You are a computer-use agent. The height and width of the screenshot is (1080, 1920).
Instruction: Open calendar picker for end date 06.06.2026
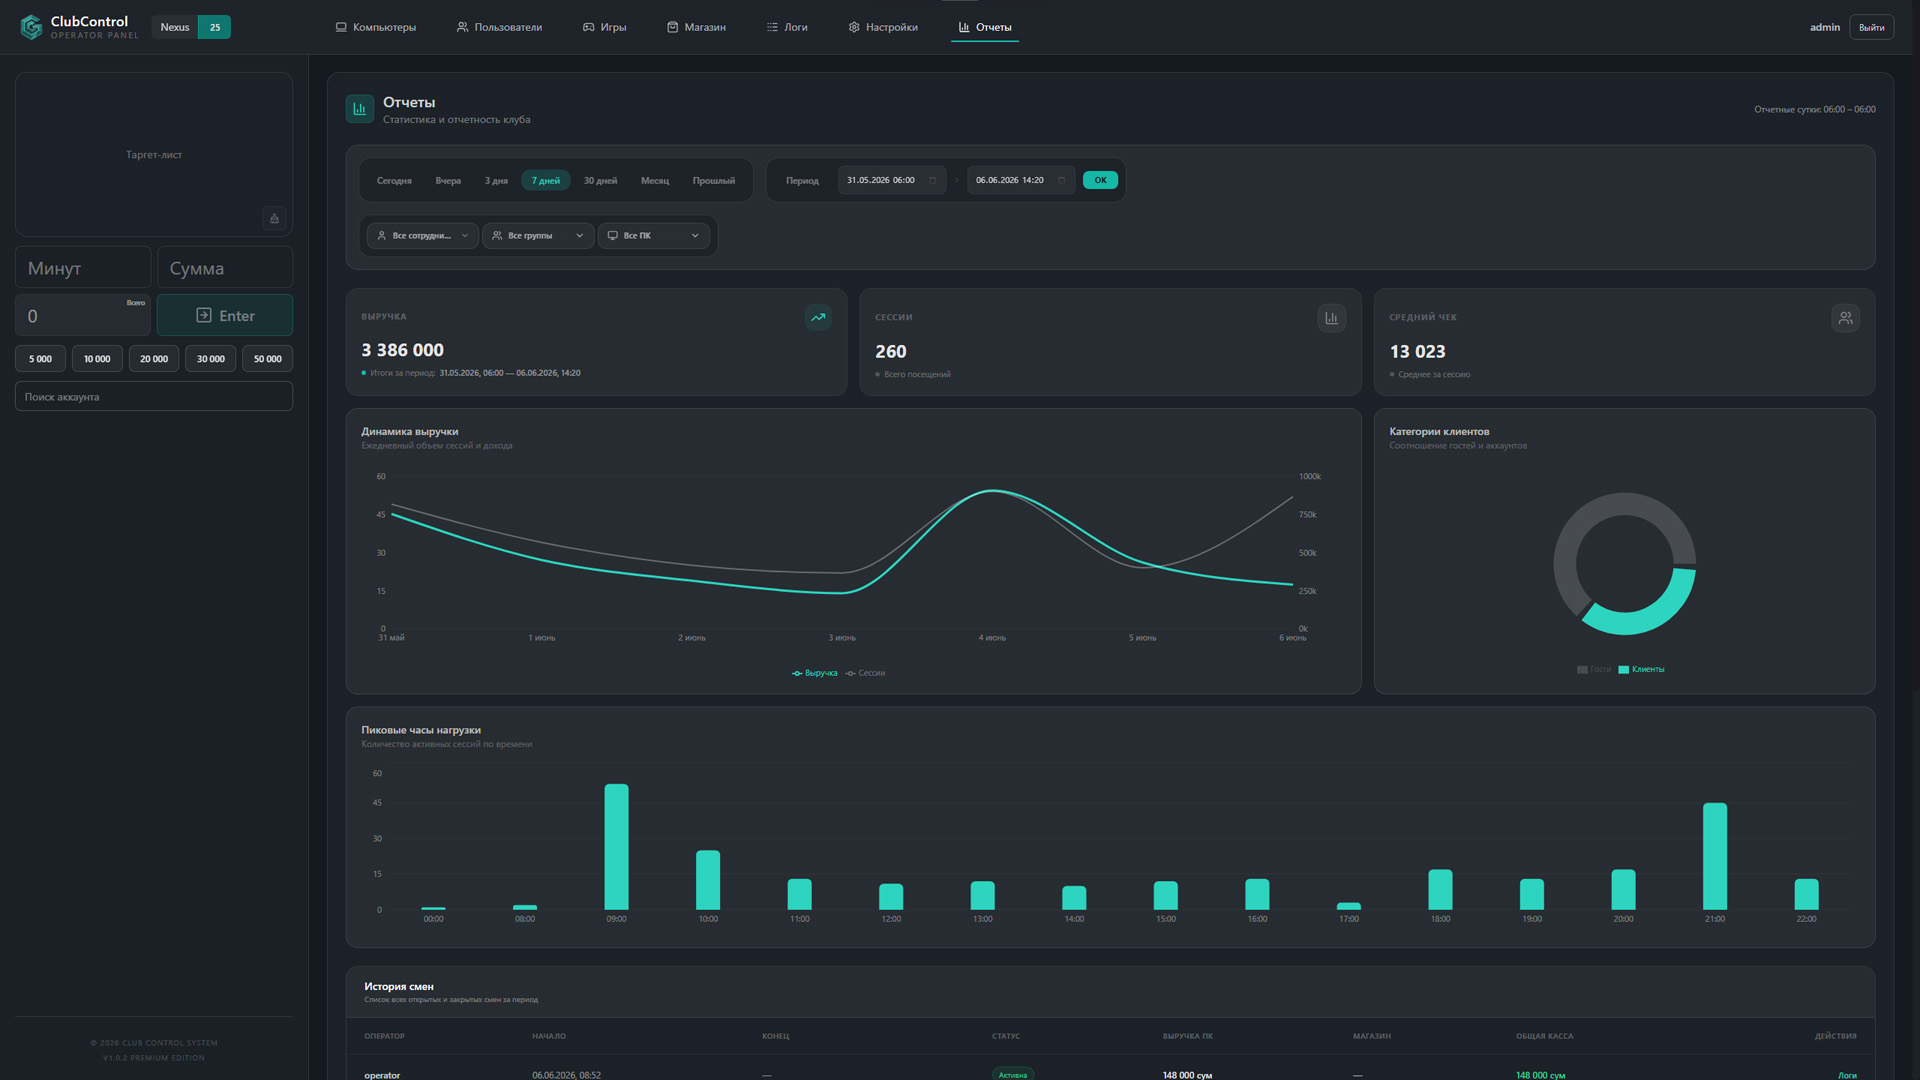[1061, 180]
